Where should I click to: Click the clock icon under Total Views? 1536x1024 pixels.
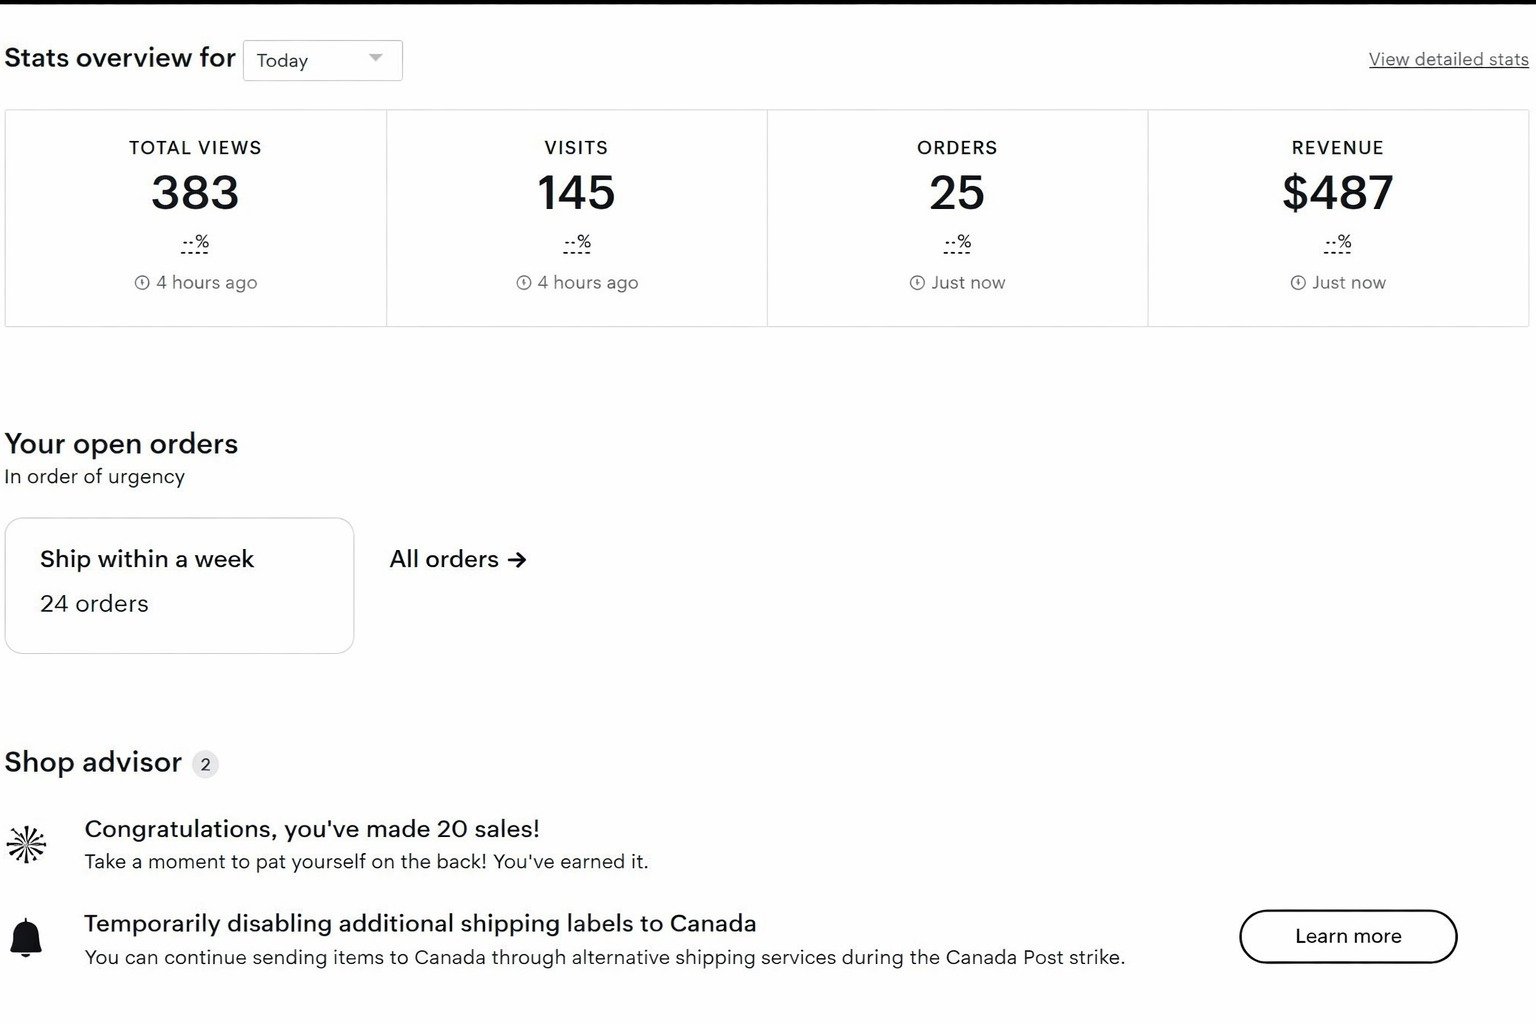point(142,283)
